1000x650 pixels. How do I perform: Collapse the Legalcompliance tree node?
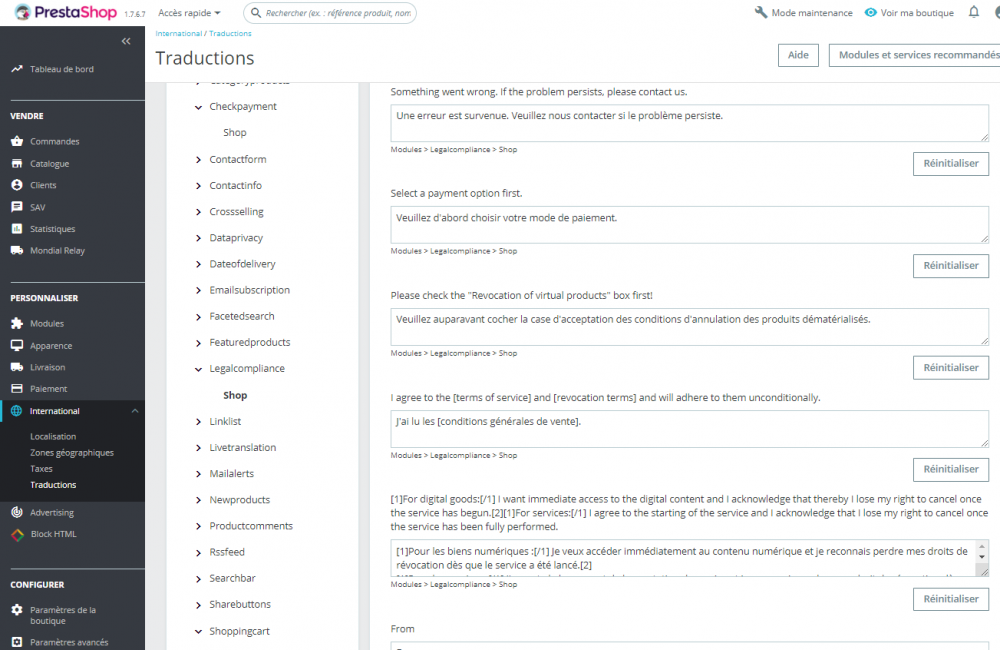click(x=198, y=369)
